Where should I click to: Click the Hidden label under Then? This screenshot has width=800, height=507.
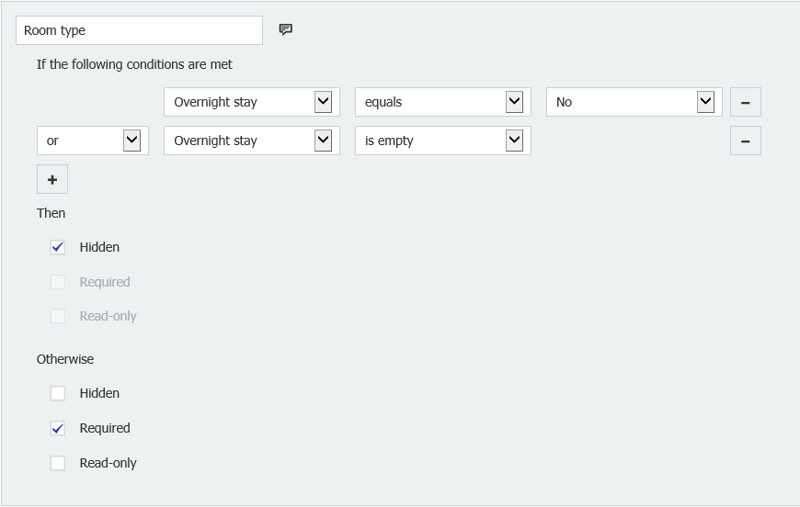pyautogui.click(x=100, y=247)
